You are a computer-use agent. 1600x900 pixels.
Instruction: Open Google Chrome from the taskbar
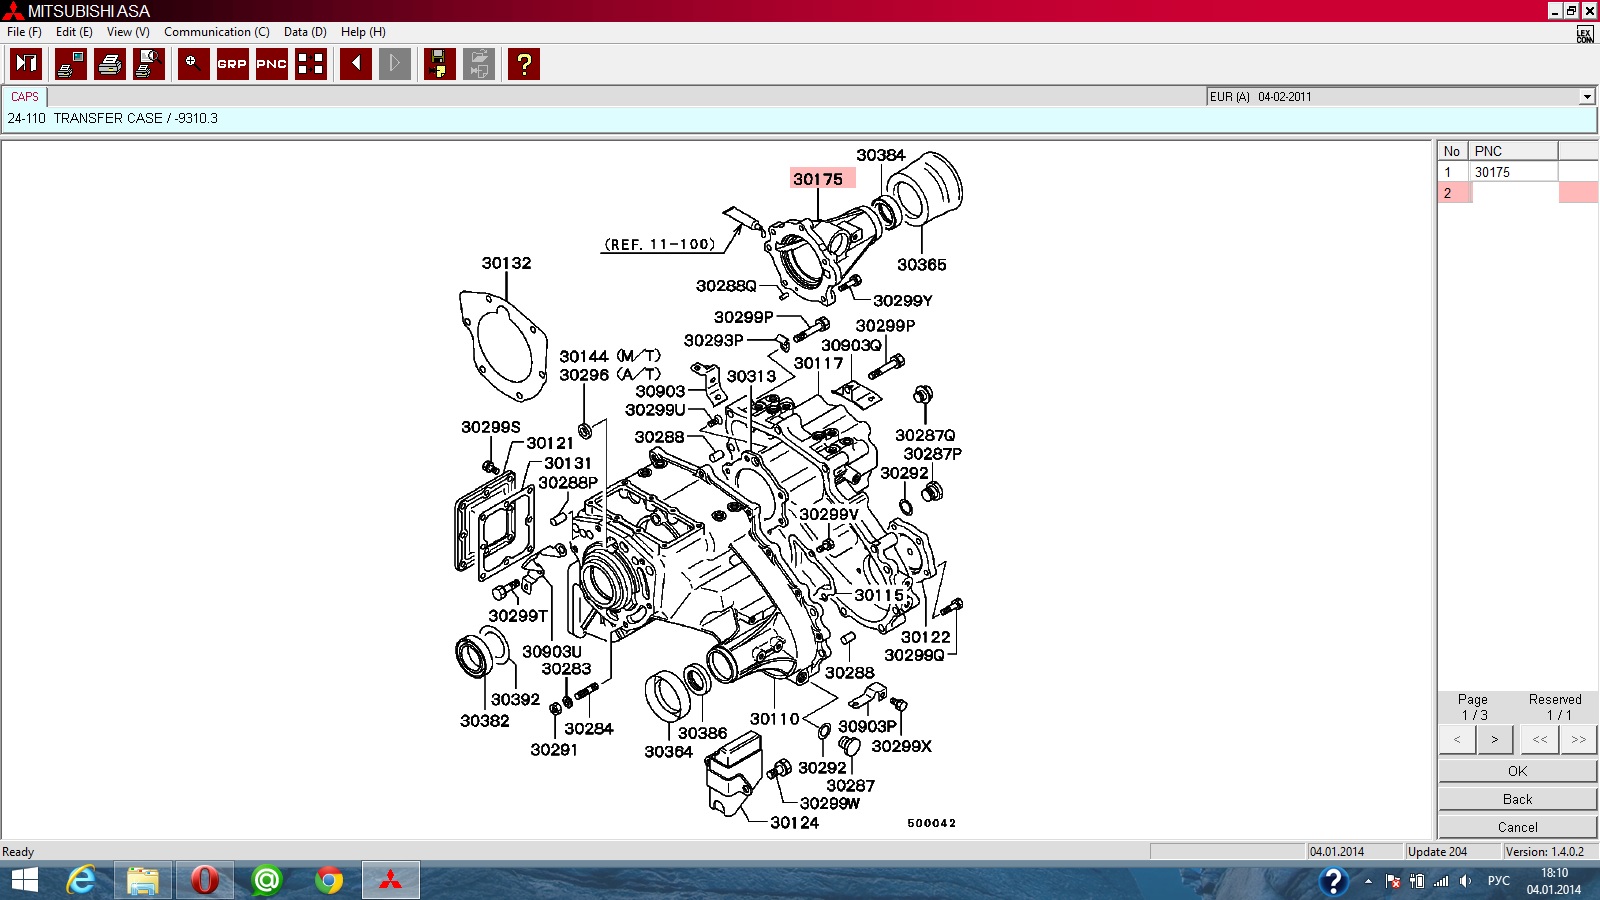(x=328, y=881)
